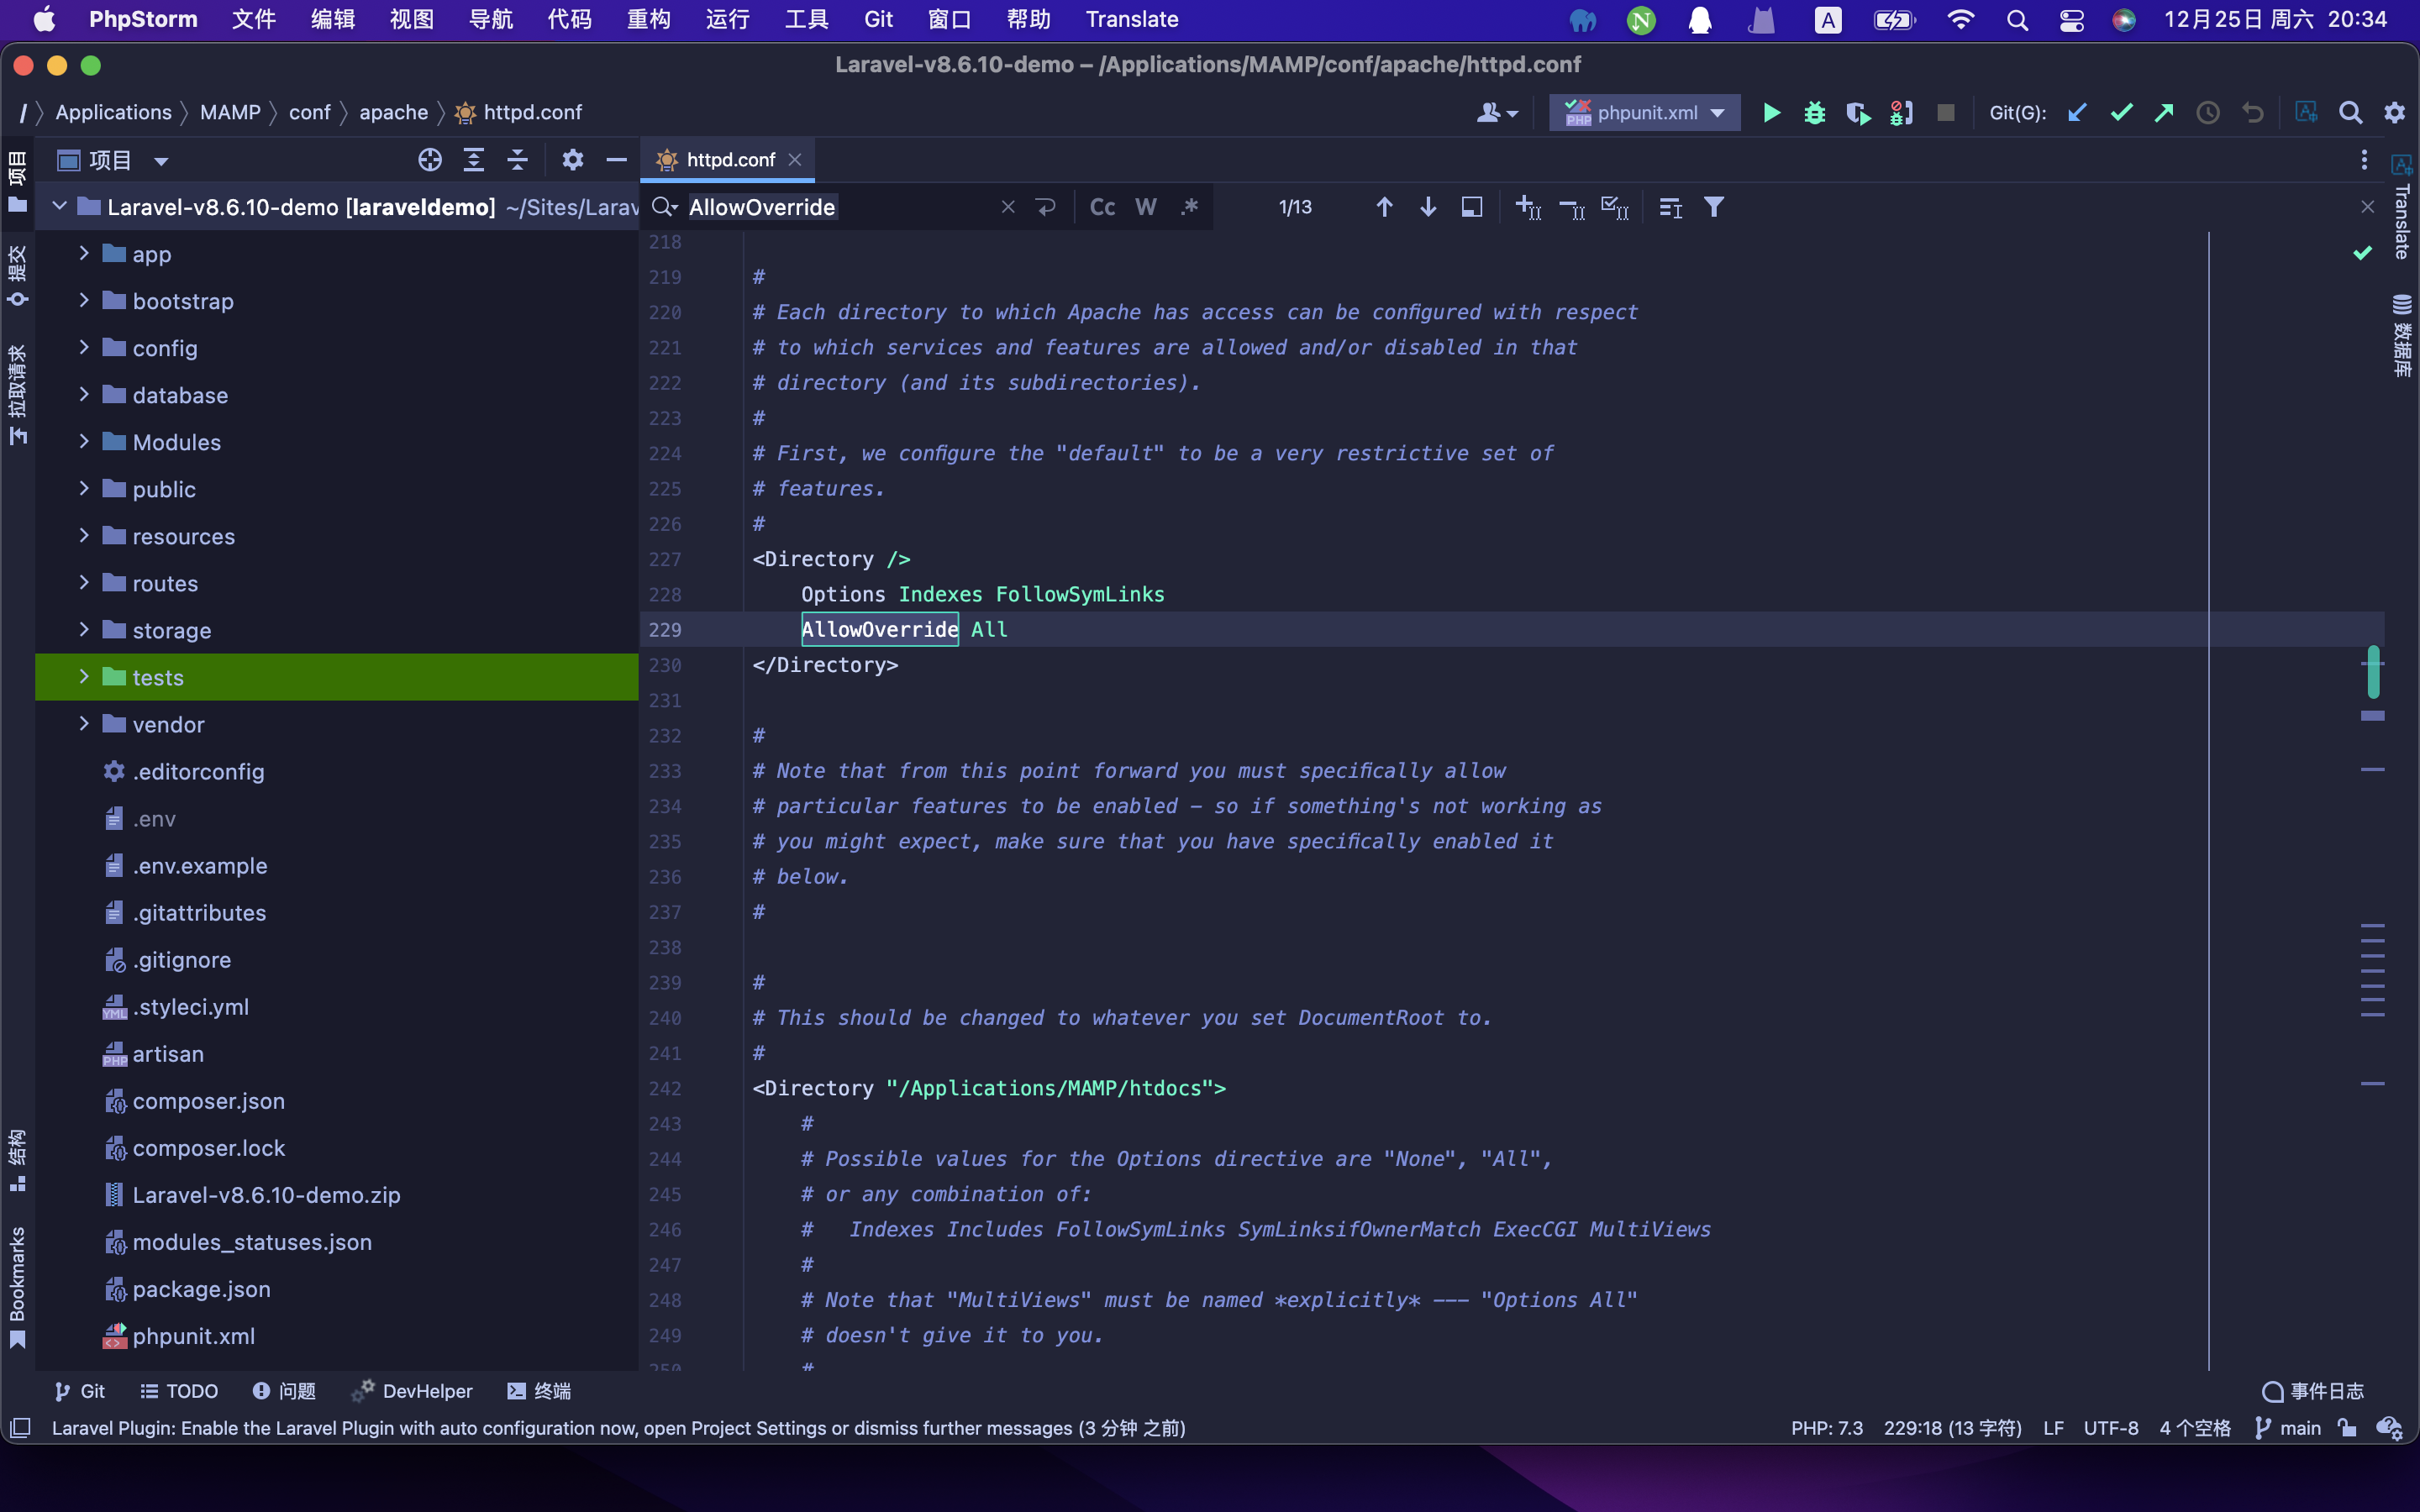Clear the search field text
2420x1512 pixels.
(1008, 207)
